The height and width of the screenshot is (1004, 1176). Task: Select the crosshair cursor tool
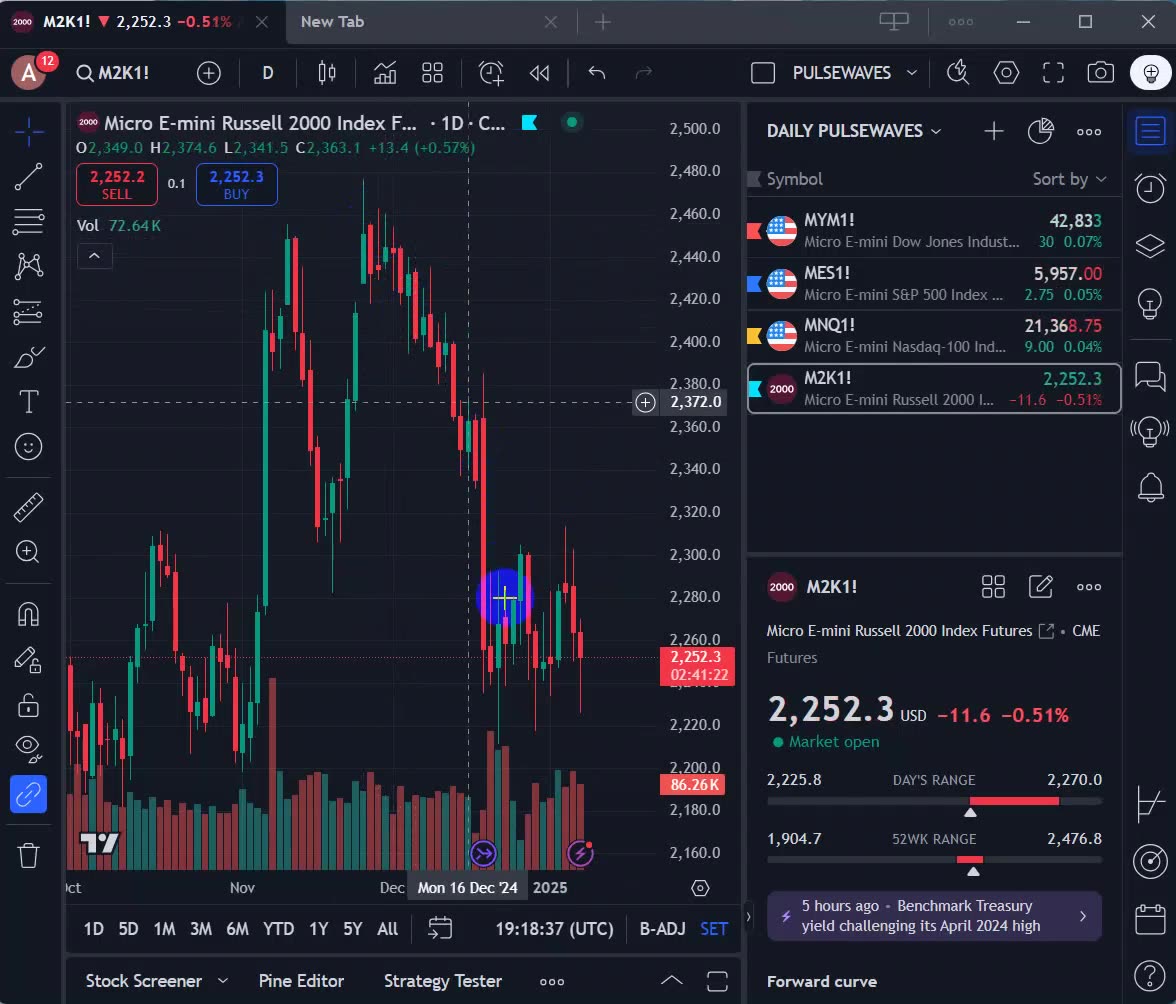[x=28, y=132]
